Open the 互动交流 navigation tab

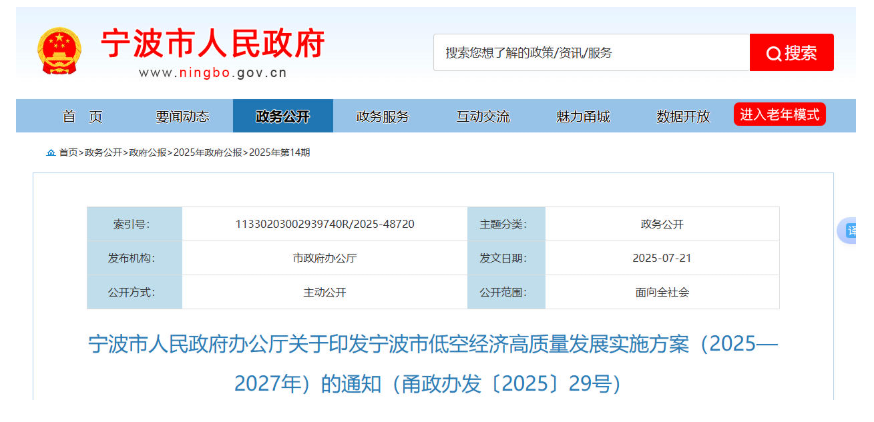click(483, 116)
